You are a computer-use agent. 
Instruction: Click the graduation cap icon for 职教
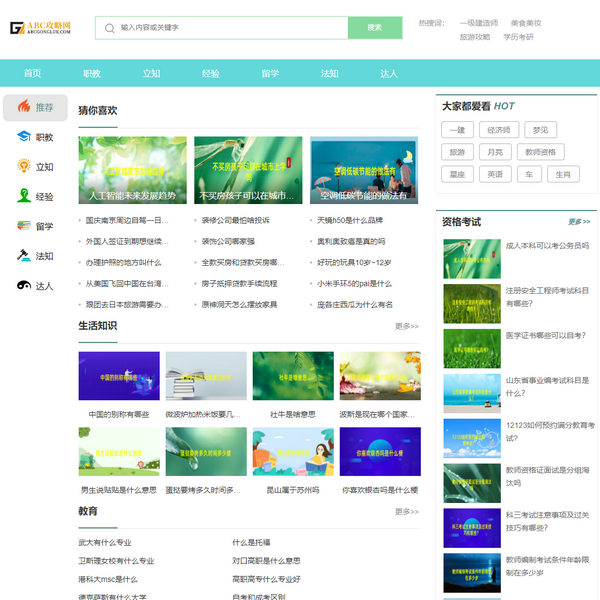24,137
